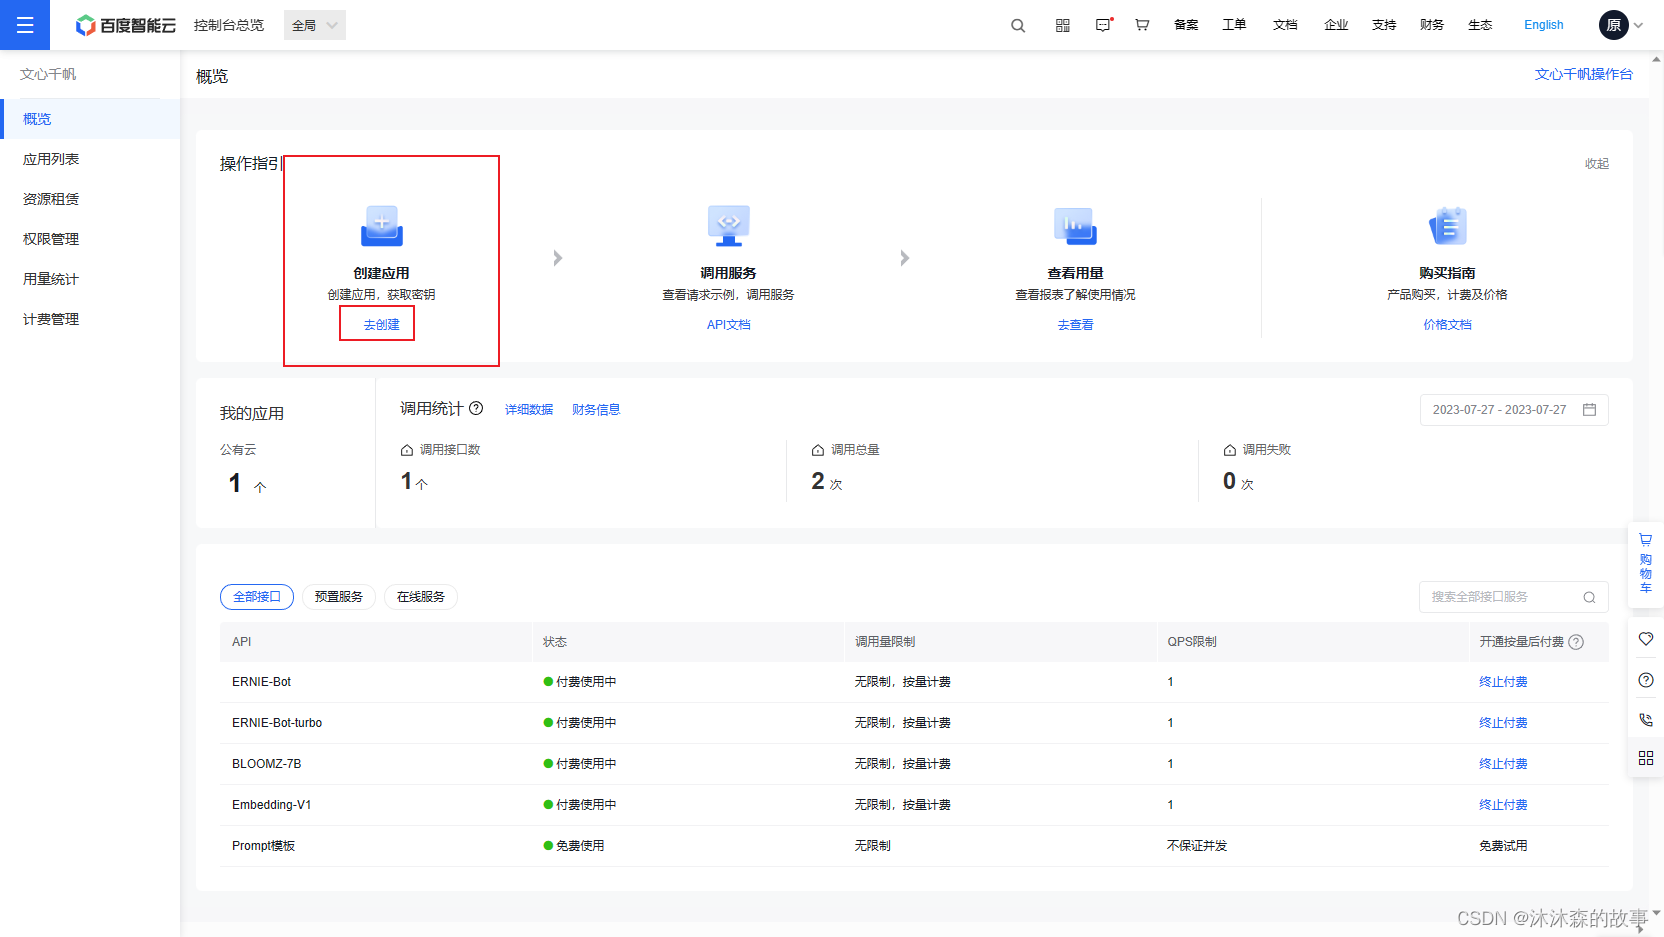Click the floating grid apps icon
The image size is (1664, 937).
point(1646,758)
